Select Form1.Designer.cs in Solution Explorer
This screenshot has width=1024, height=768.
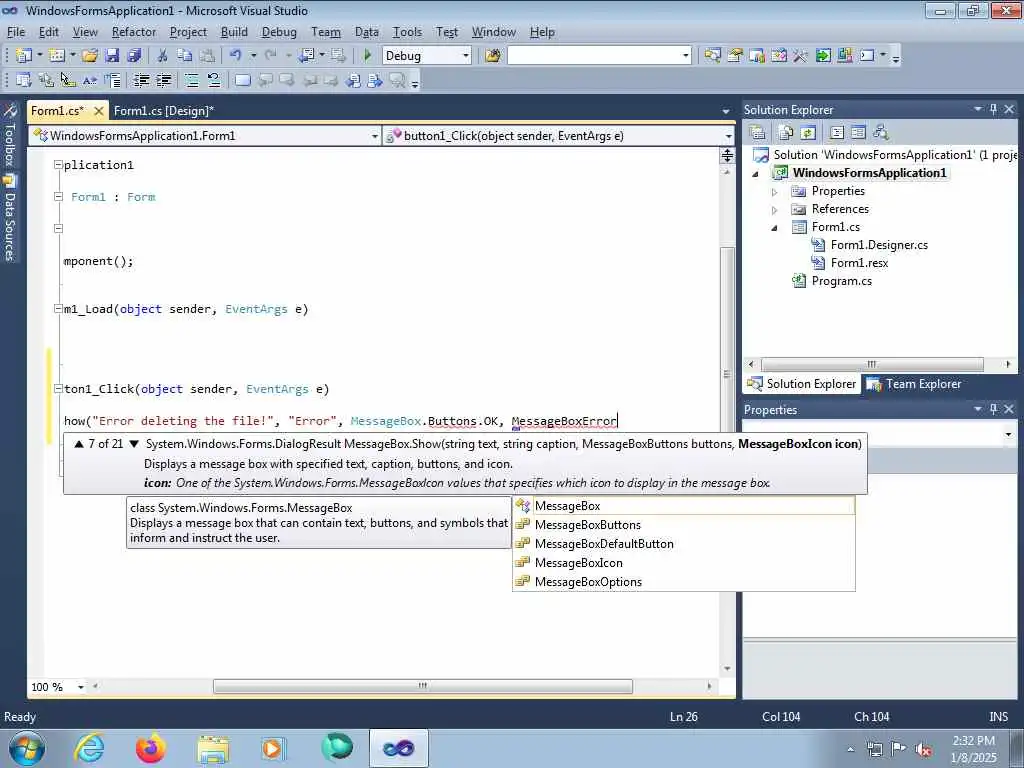point(878,245)
